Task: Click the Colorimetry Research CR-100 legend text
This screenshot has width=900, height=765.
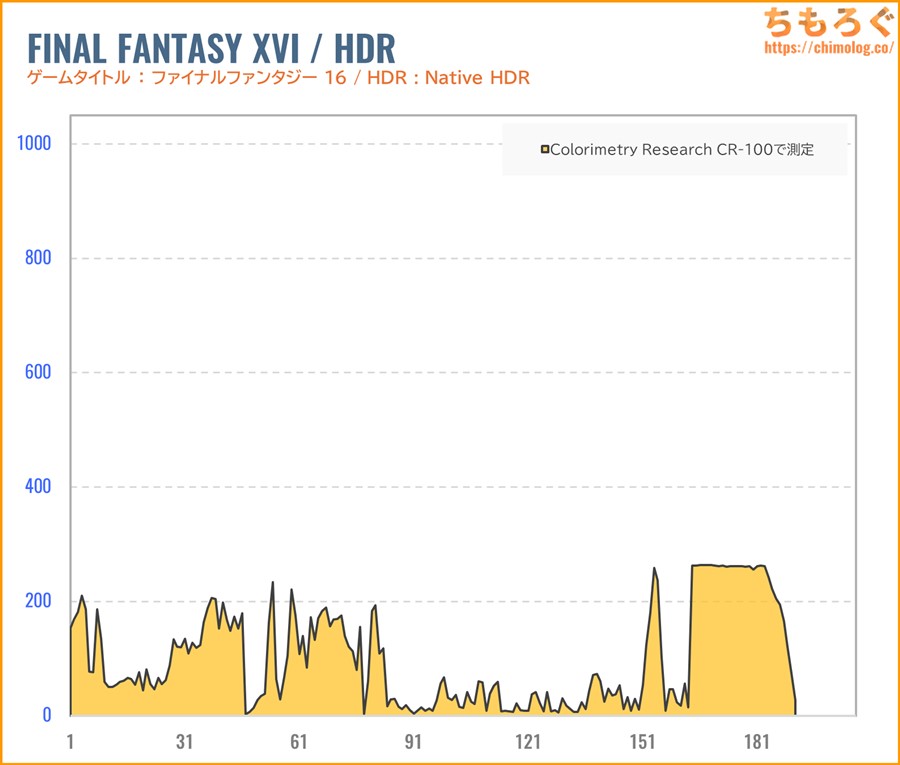Action: (682, 150)
